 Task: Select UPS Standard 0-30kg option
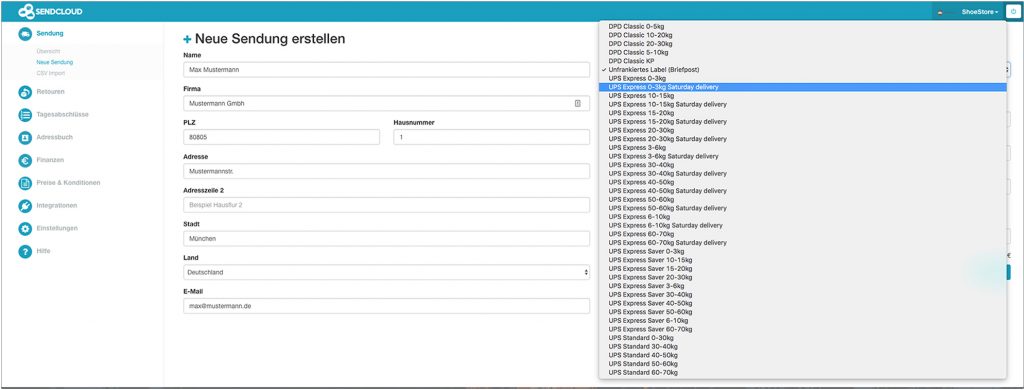point(803,338)
